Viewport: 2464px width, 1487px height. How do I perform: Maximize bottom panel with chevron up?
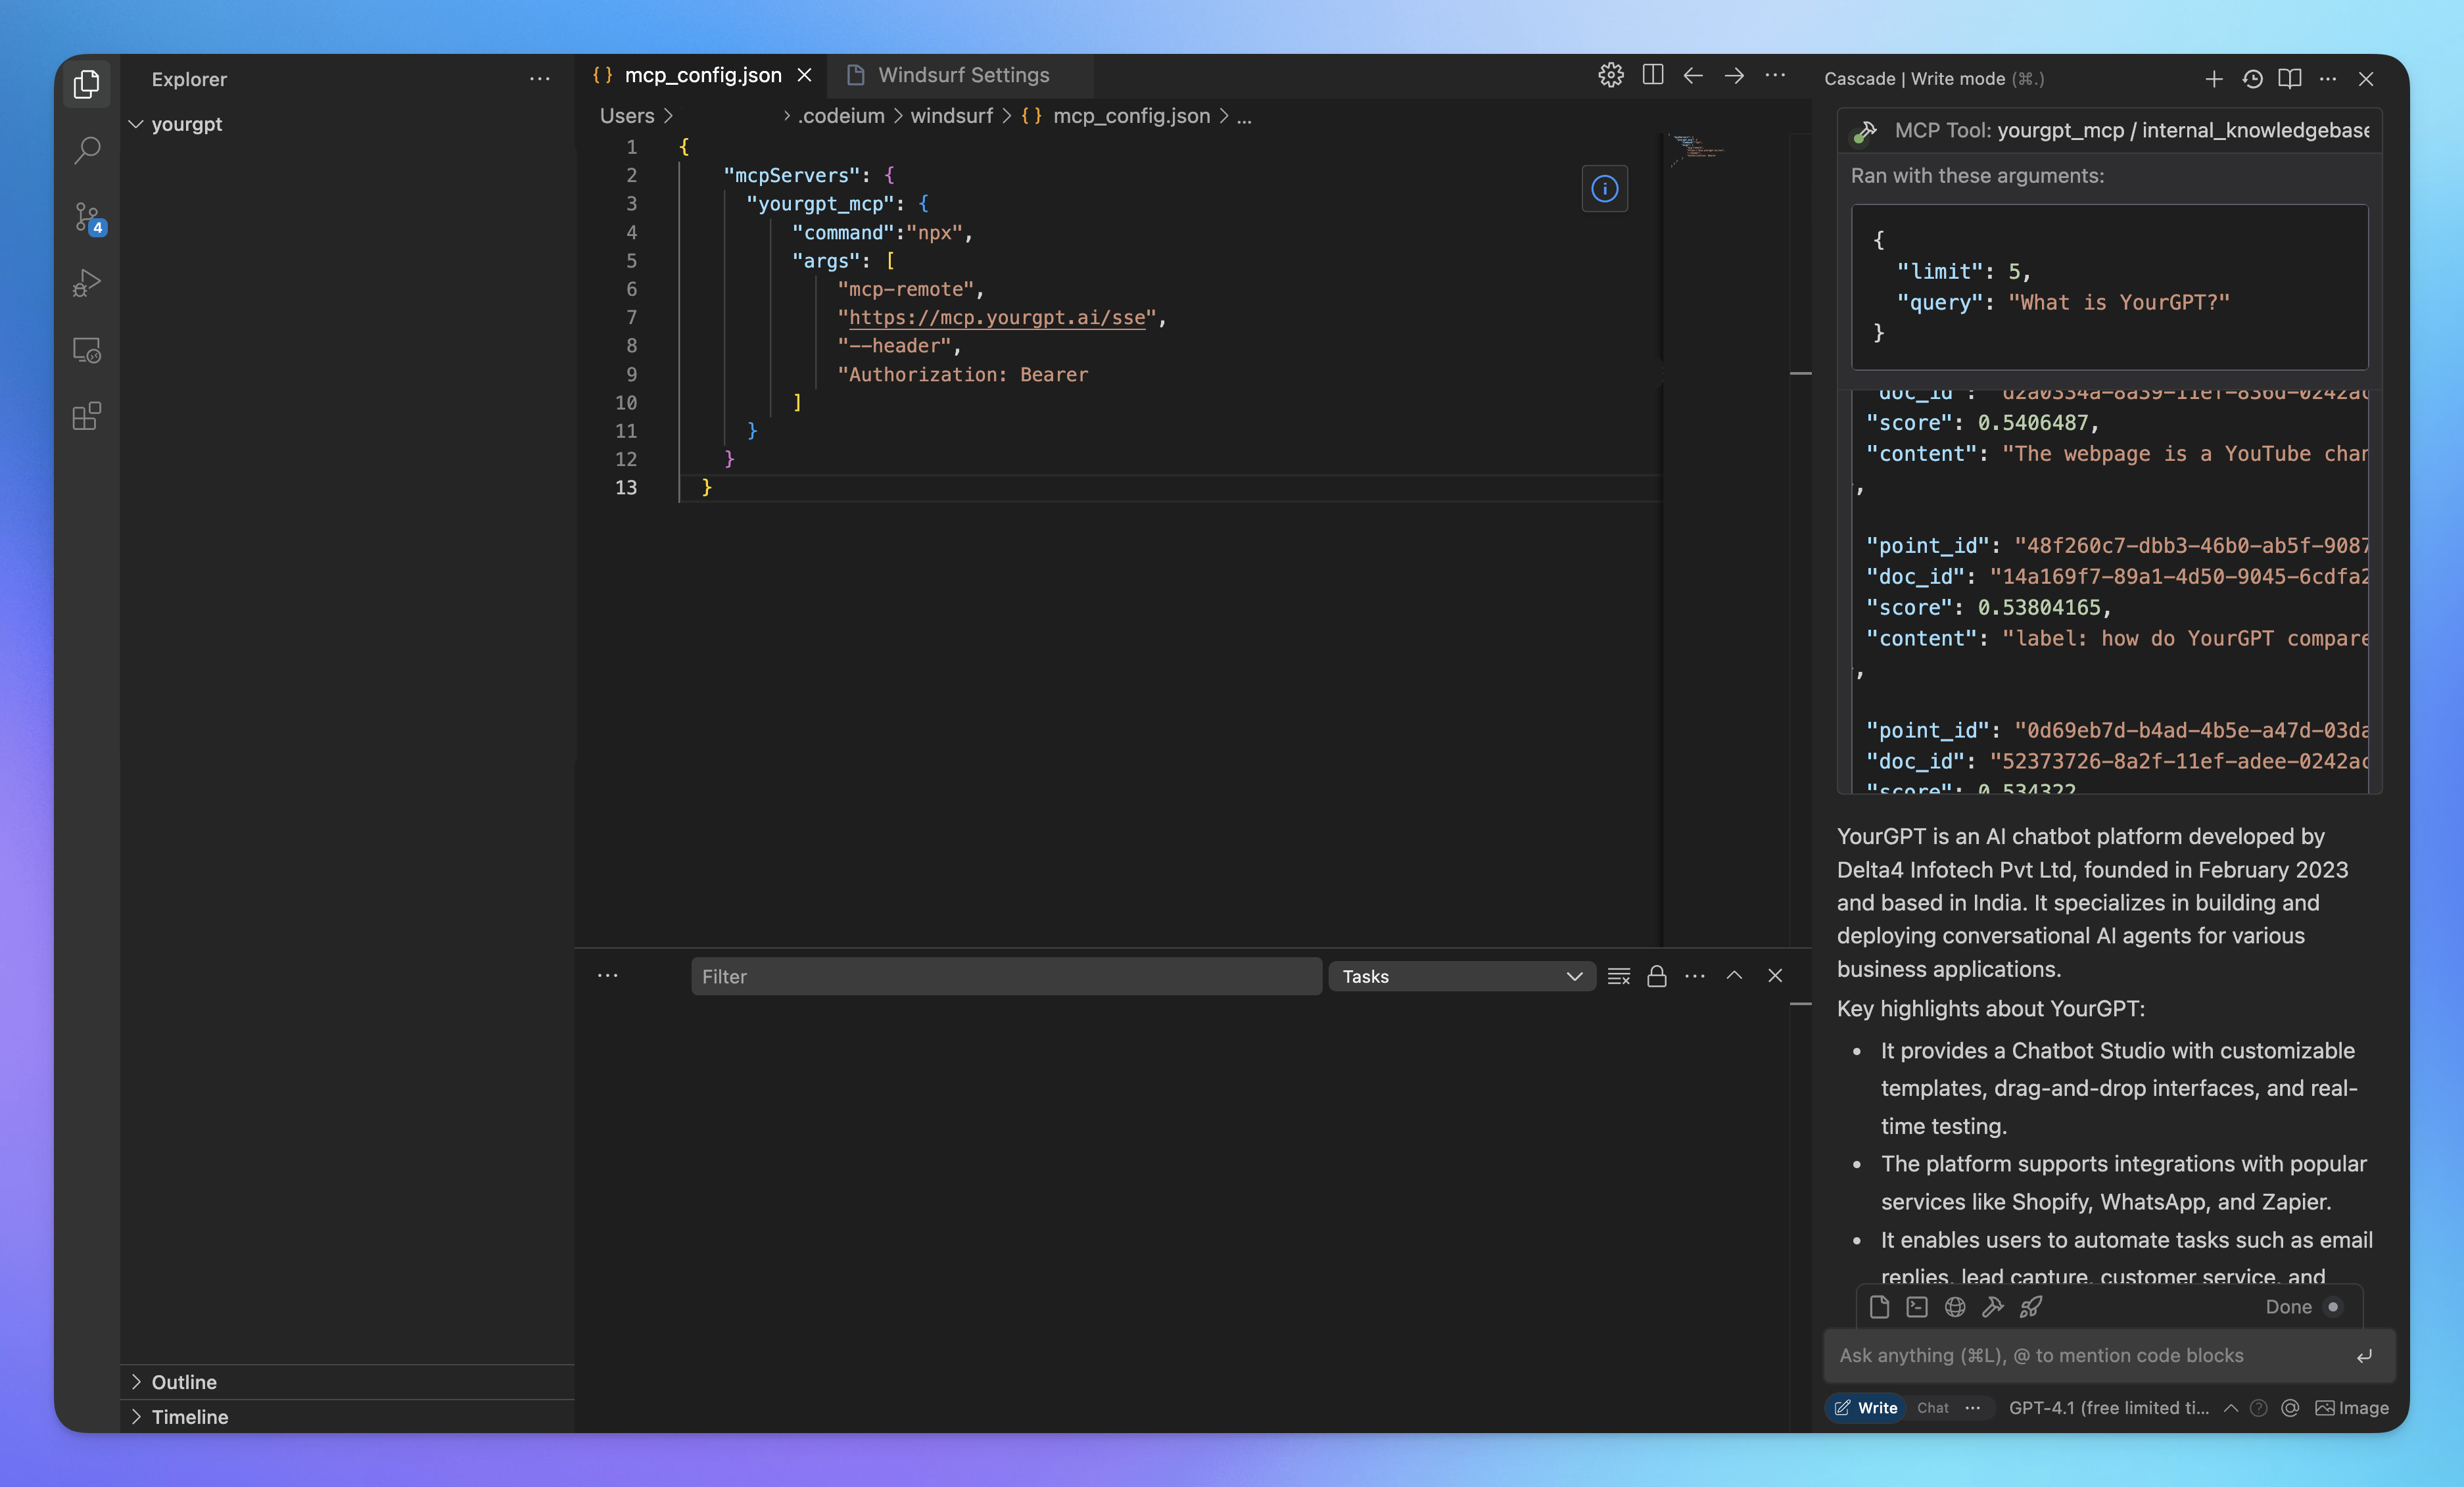(x=1734, y=976)
